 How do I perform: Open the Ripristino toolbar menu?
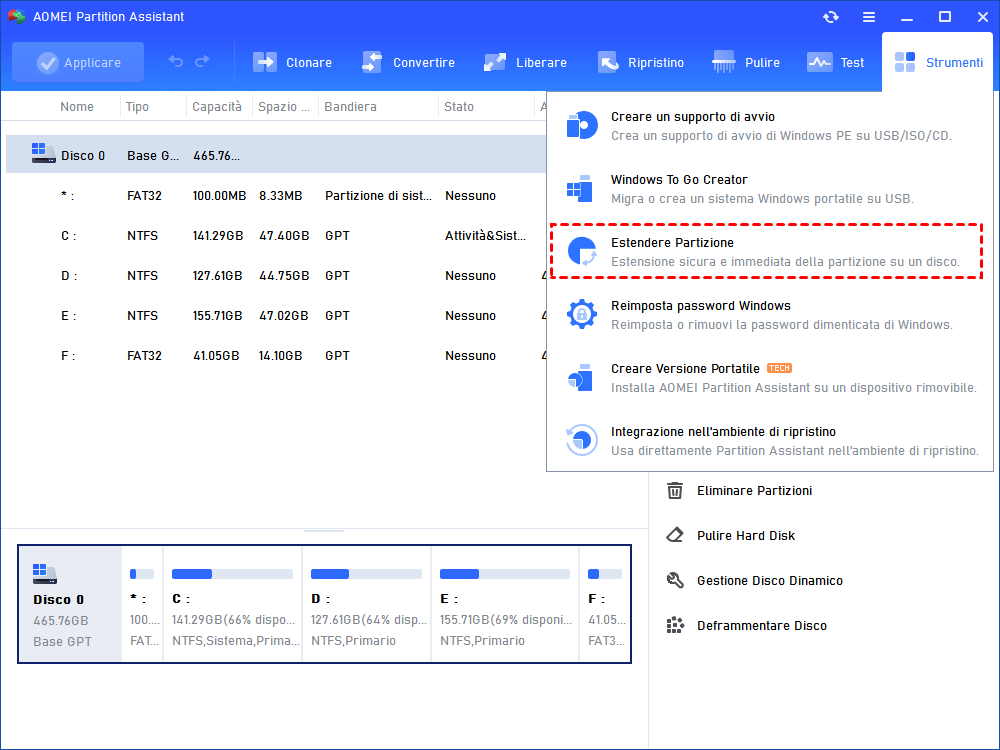(641, 62)
